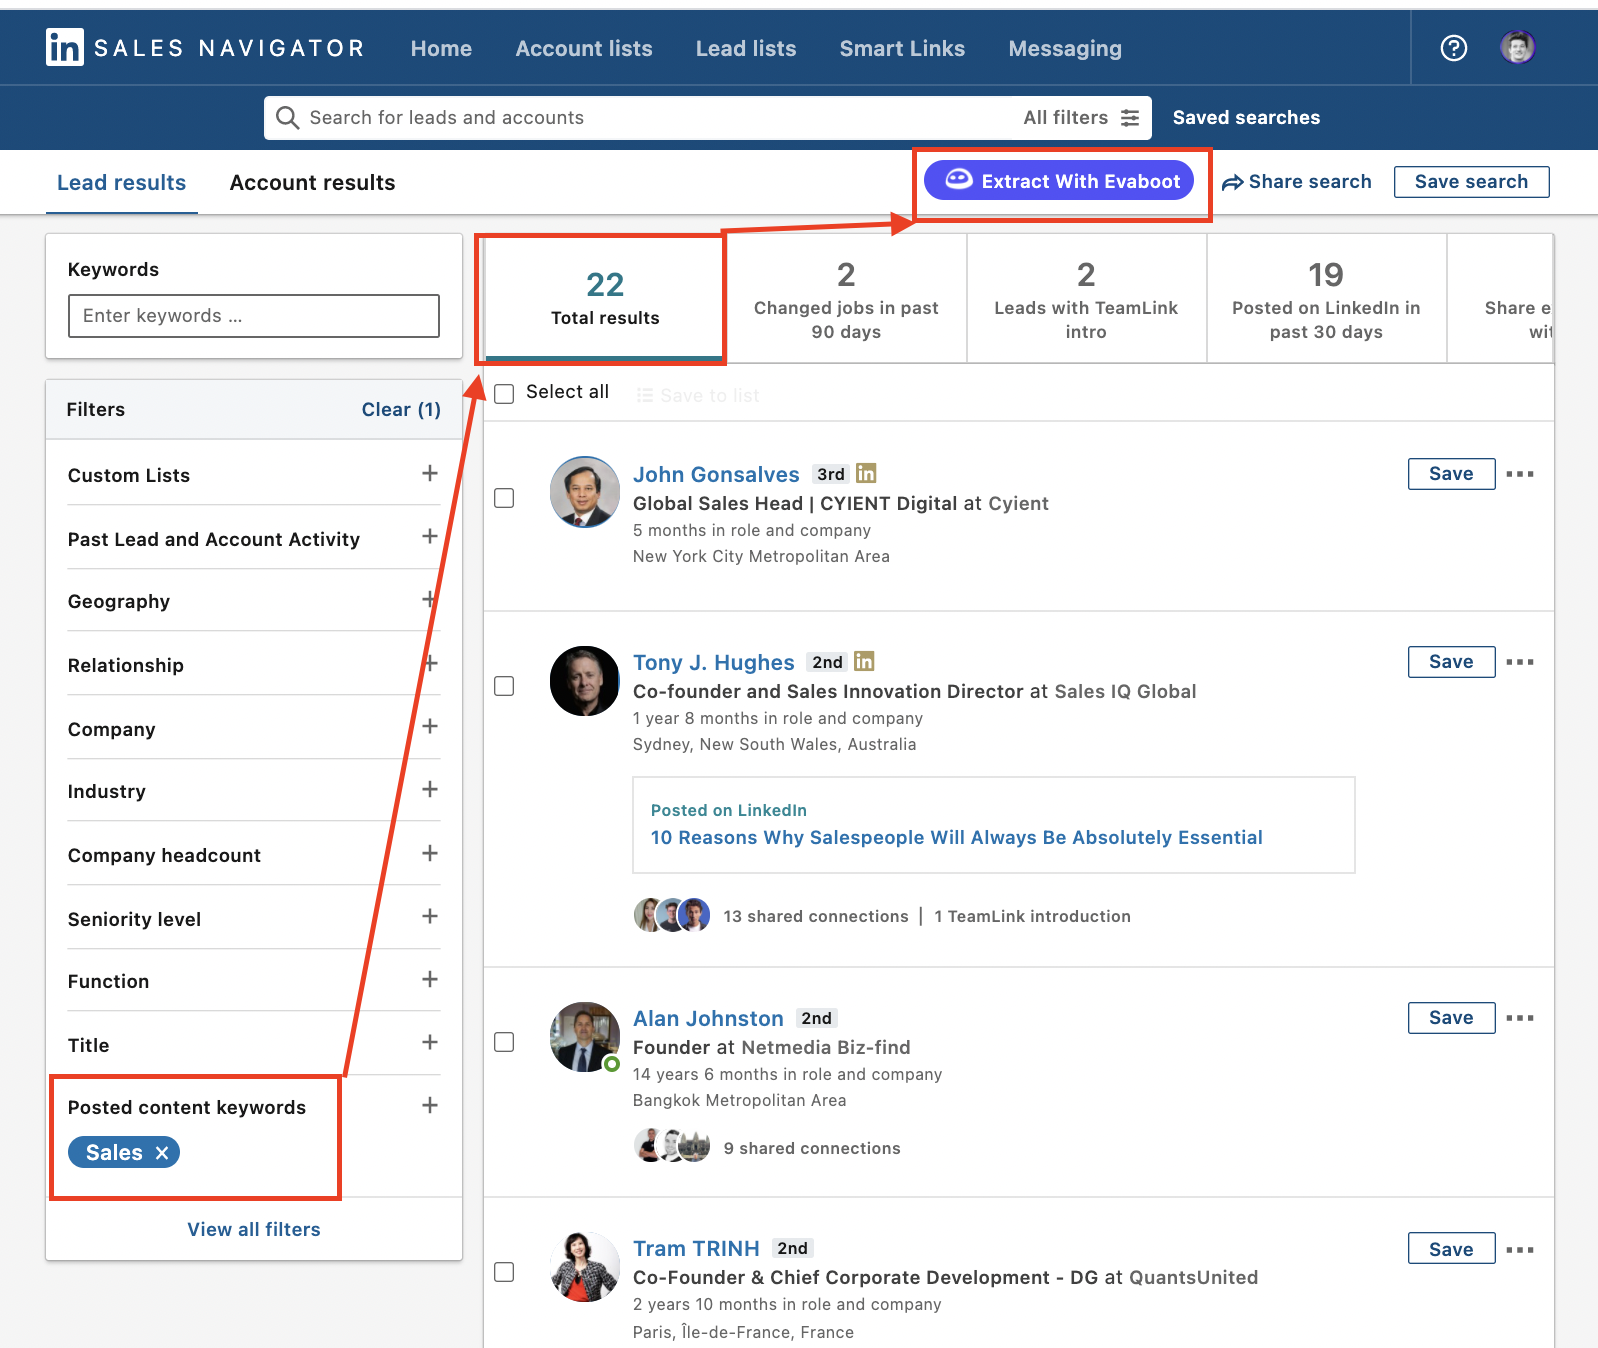
Task: Save Tony J. Hughes as a lead
Action: [x=1451, y=662]
